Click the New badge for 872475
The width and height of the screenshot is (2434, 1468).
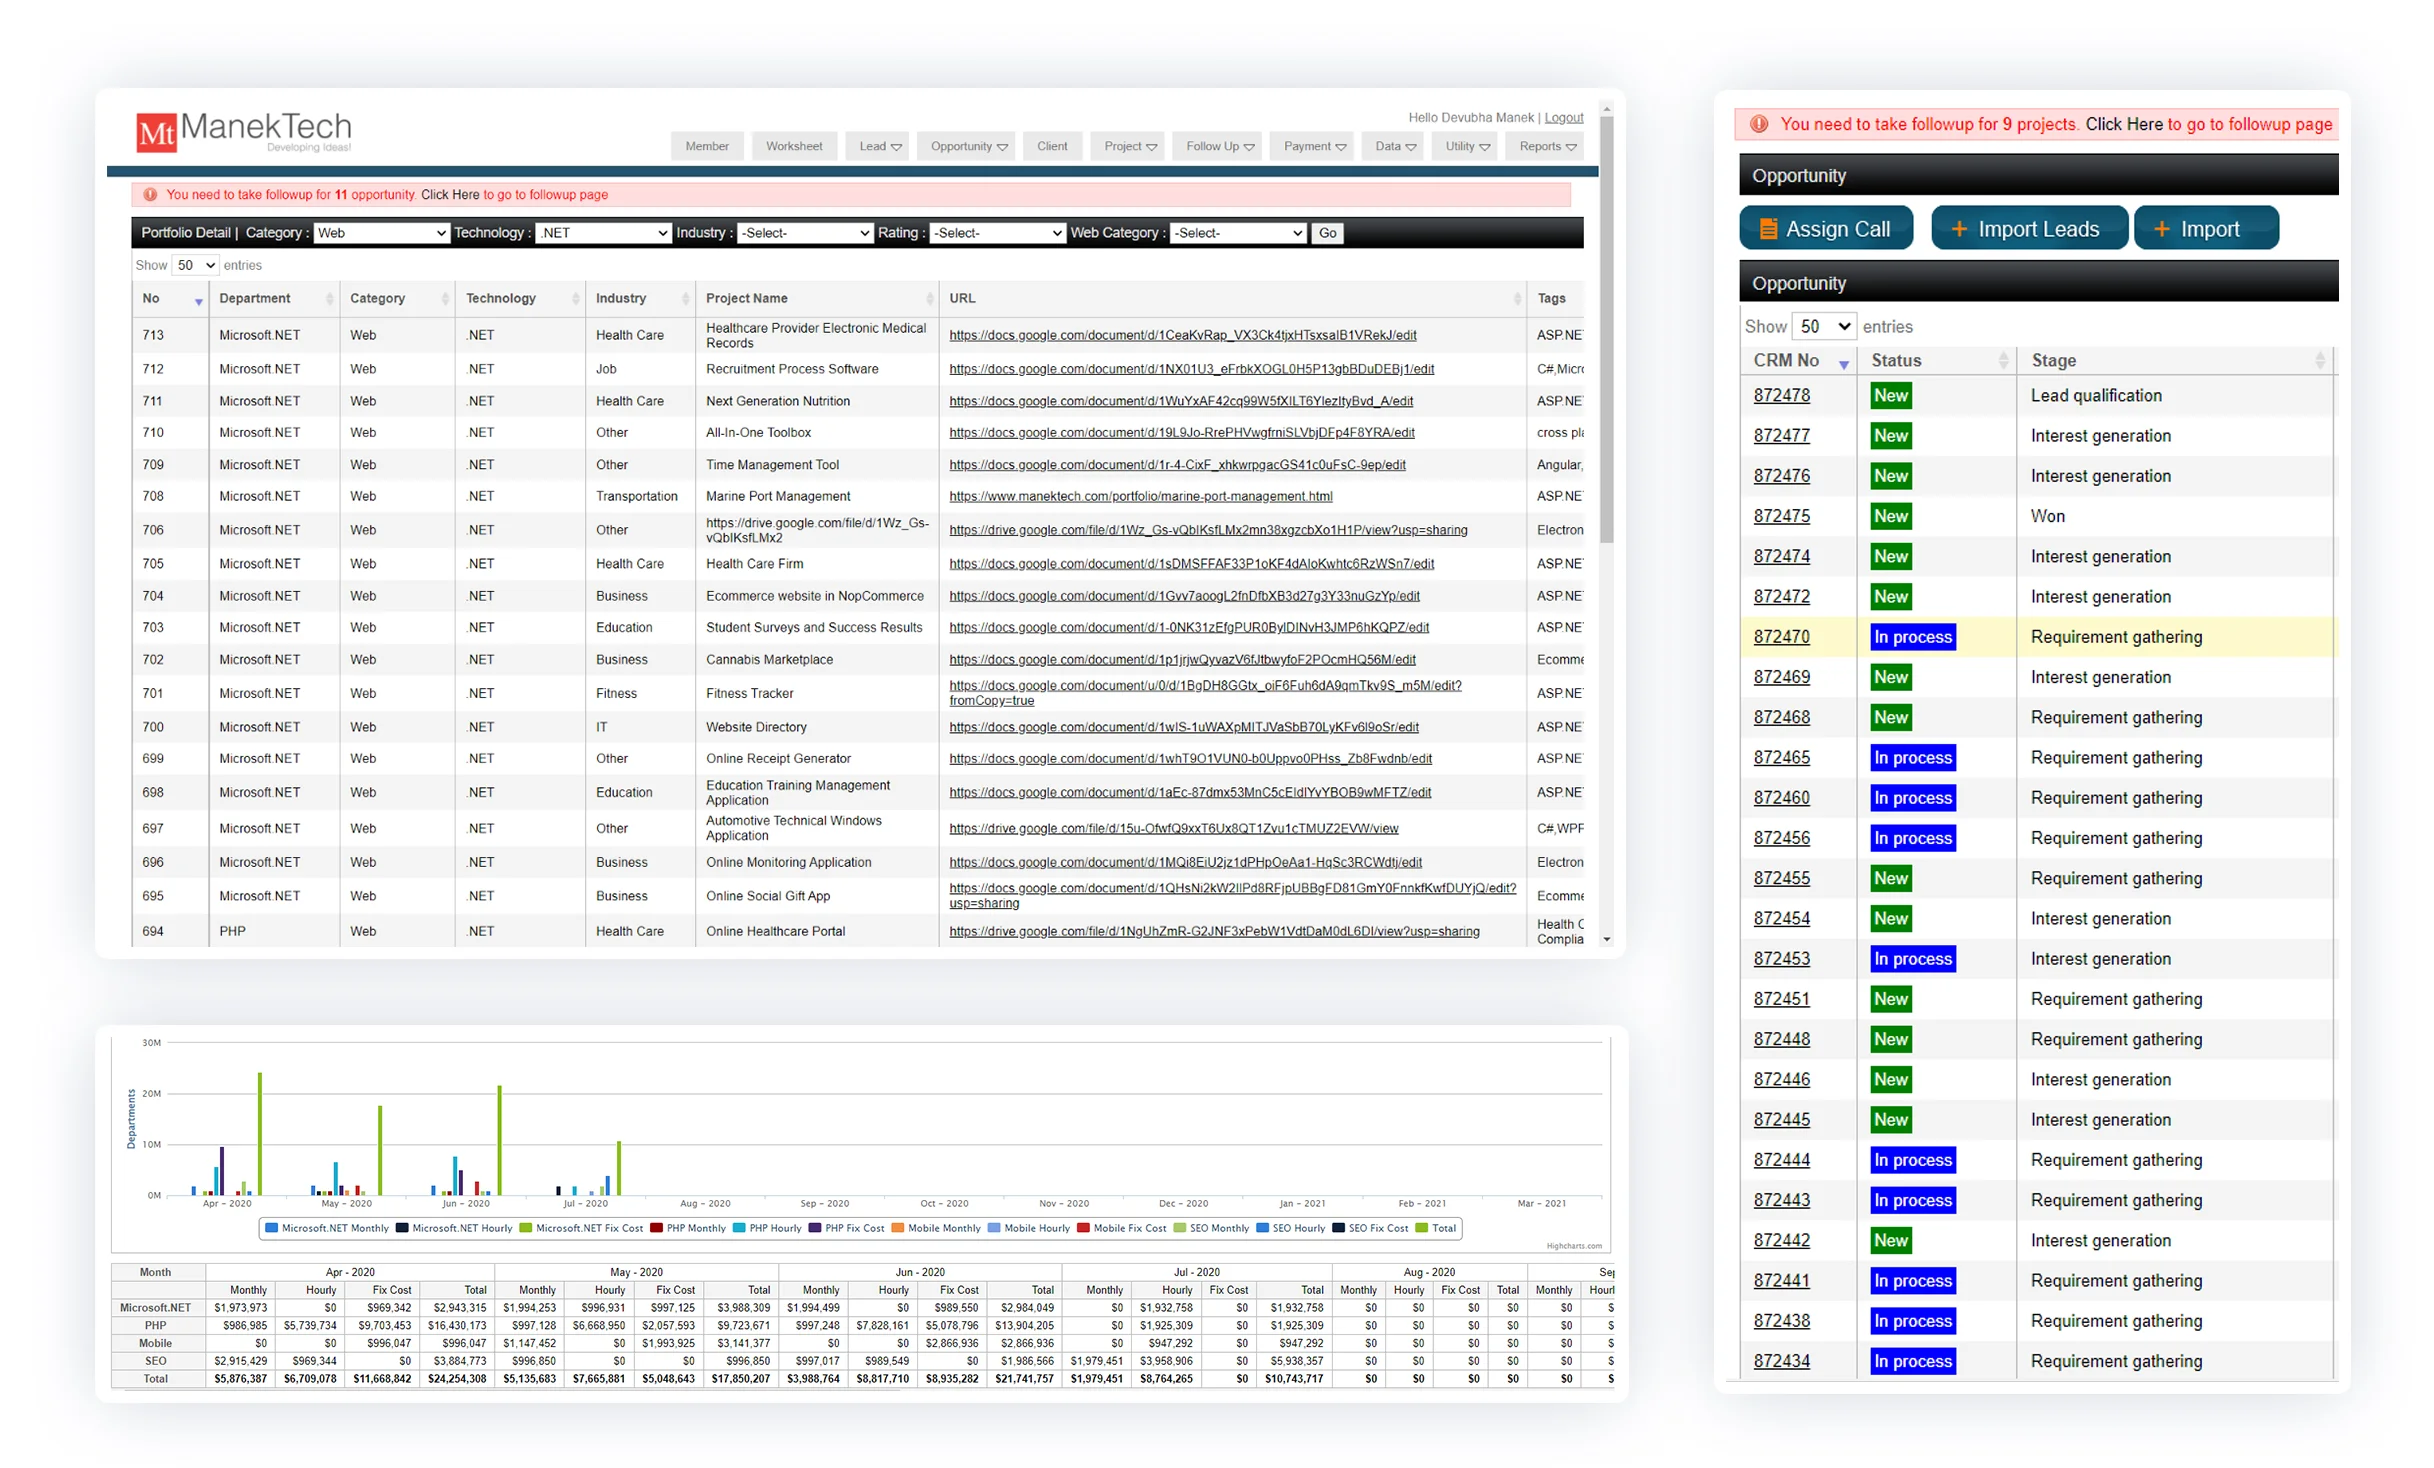1892,517
